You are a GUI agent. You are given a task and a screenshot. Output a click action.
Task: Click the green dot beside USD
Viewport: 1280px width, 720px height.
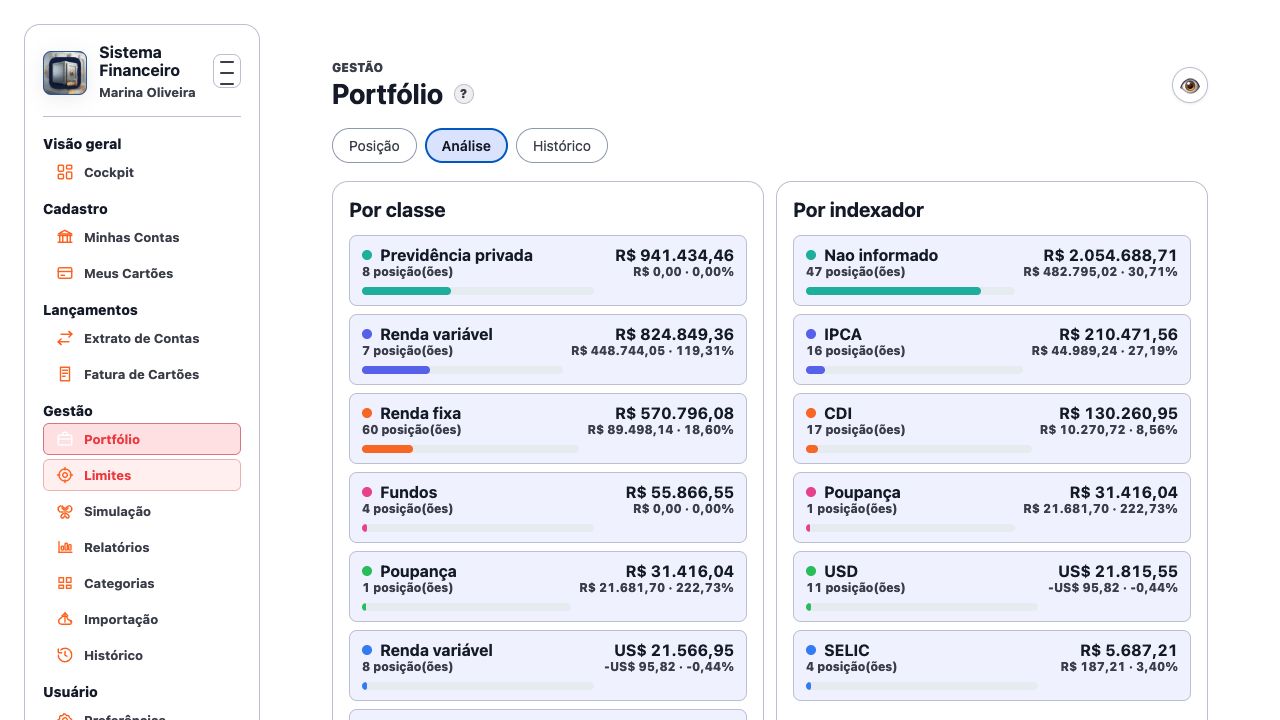[x=811, y=571]
